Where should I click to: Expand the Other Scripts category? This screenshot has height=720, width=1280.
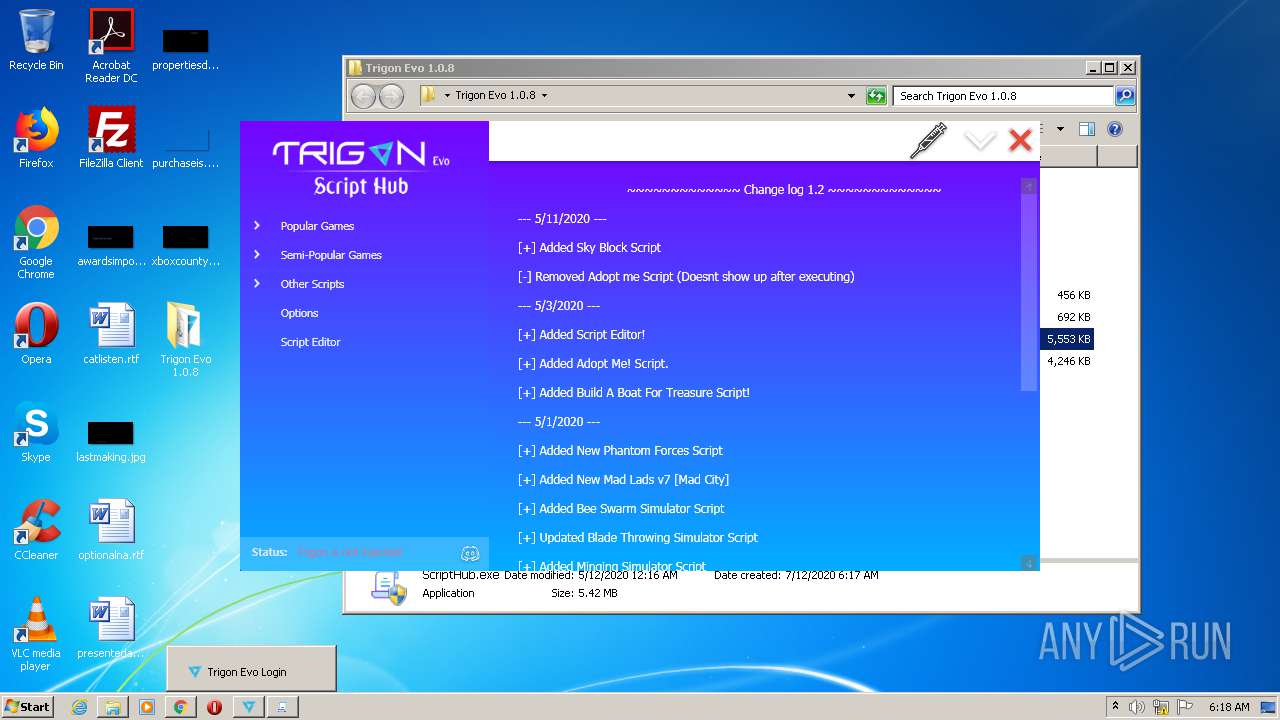[x=257, y=283]
